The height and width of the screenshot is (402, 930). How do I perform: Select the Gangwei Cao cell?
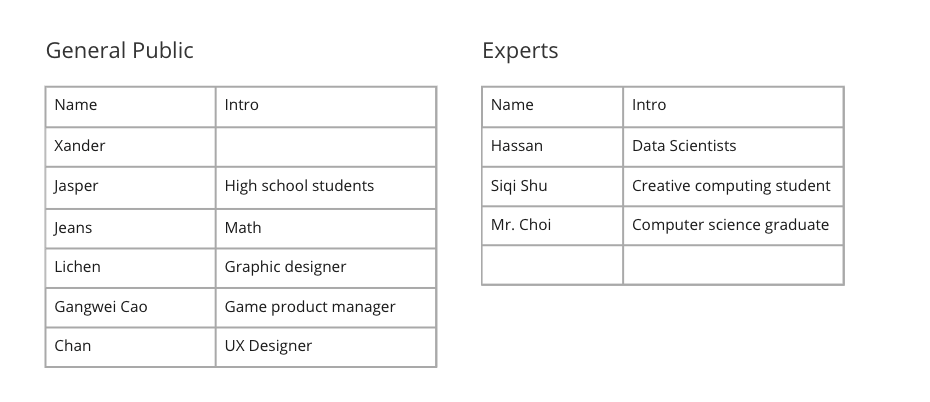coord(130,307)
